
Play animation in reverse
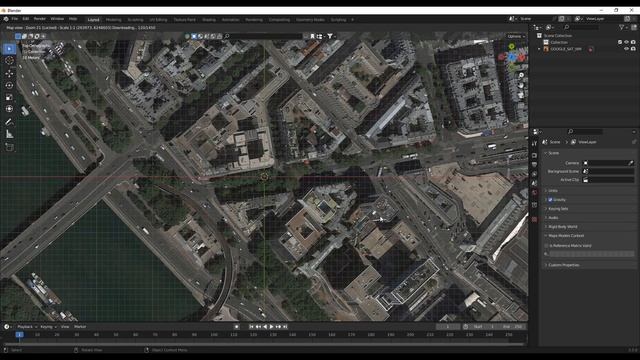(x=265, y=327)
